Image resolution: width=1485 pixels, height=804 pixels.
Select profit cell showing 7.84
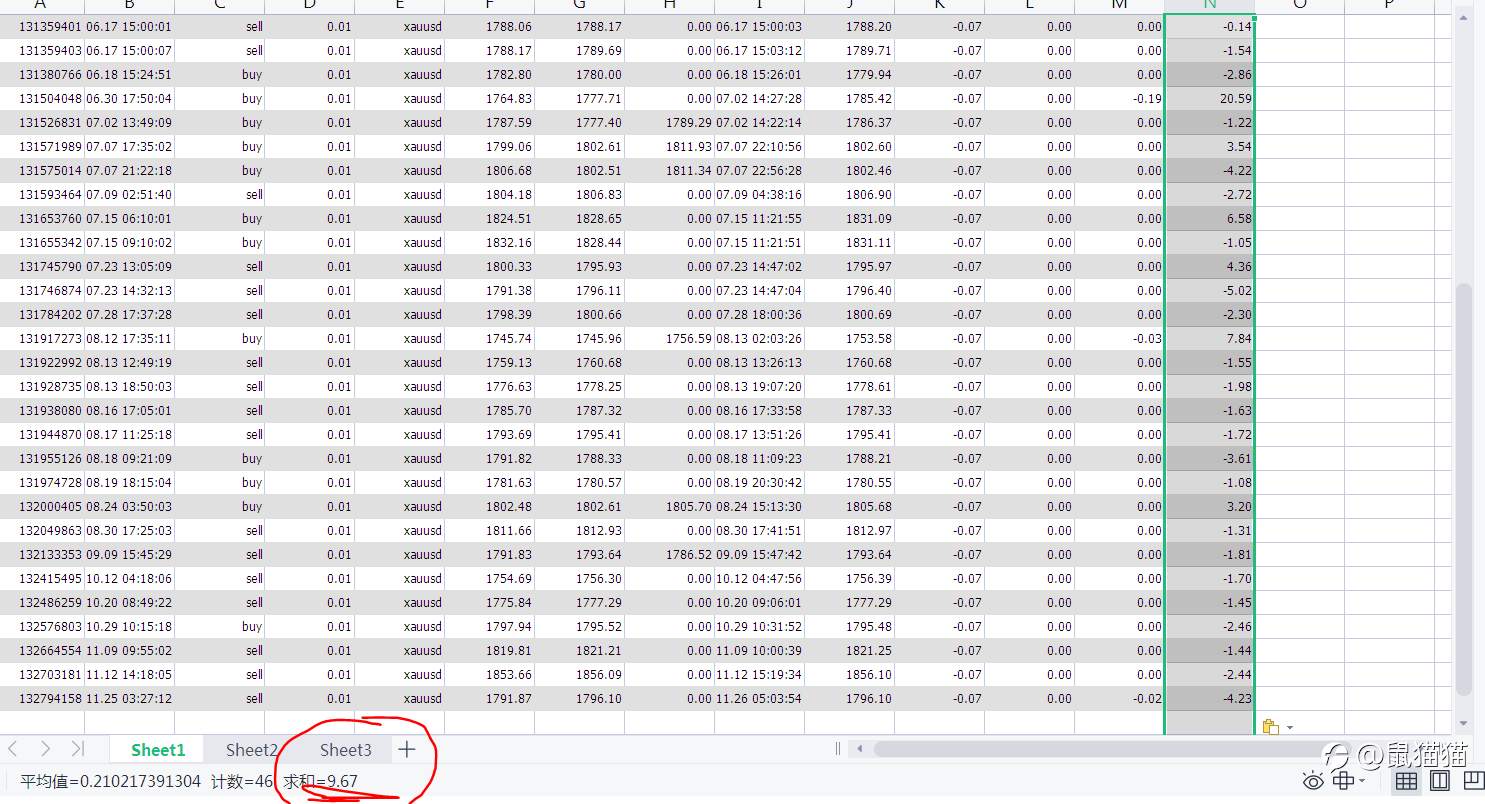(1209, 339)
